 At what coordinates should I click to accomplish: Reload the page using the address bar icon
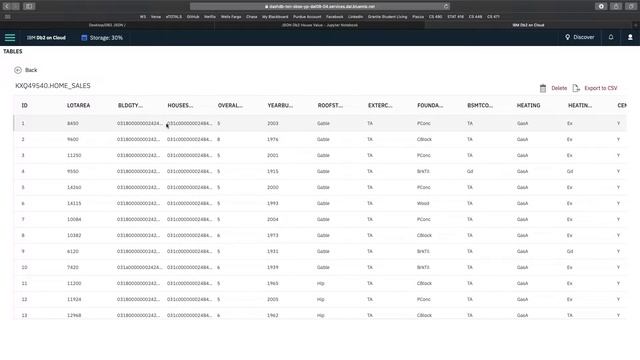click(446, 7)
